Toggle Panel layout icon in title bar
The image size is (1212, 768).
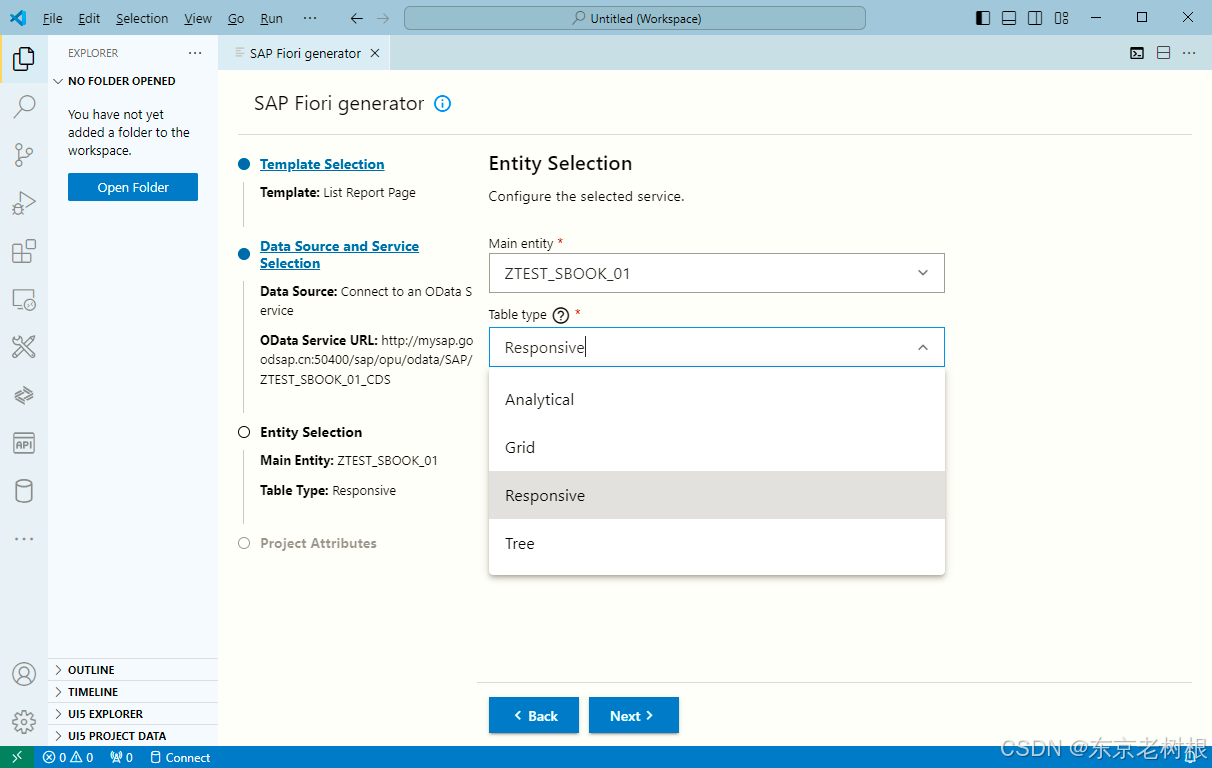click(x=1009, y=18)
